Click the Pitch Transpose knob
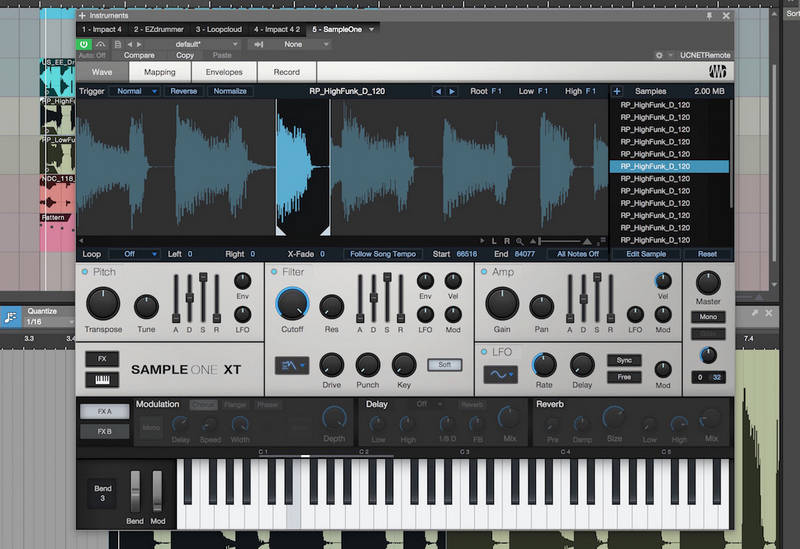 tap(102, 303)
